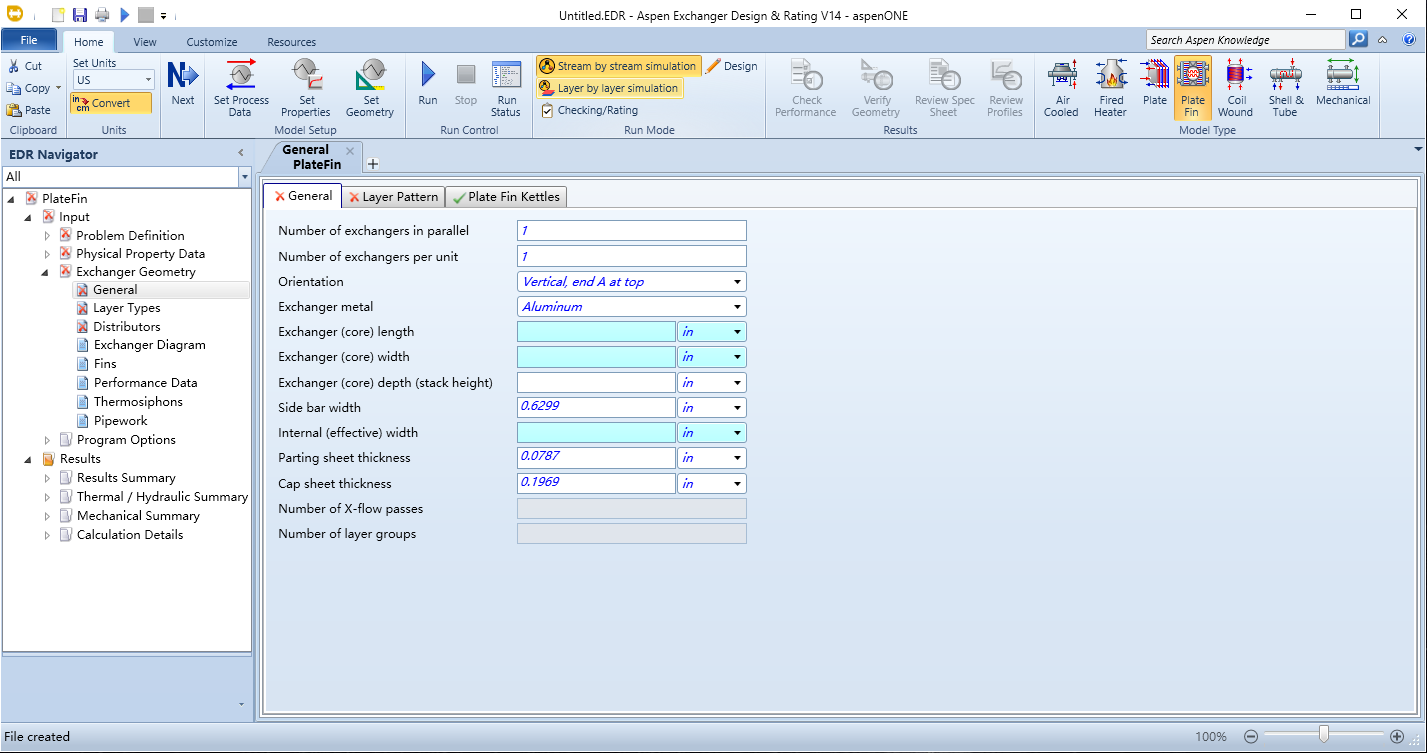The height and width of the screenshot is (753, 1427).
Task: Select the Fired Heater model type
Action: click(x=1109, y=88)
